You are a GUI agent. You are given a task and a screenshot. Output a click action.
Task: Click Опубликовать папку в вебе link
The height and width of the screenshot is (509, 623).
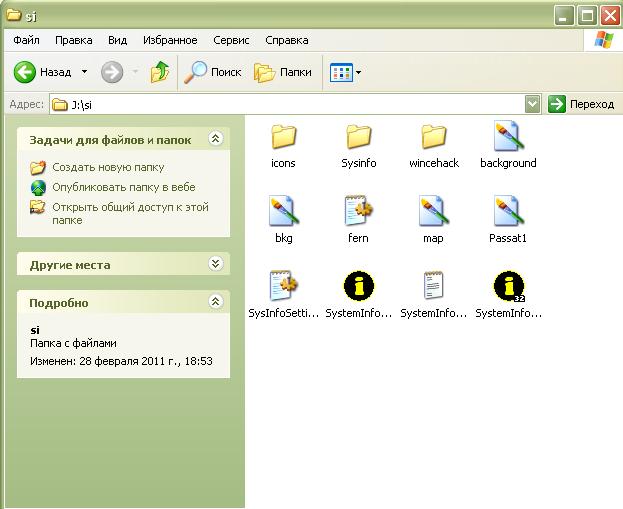pyautogui.click(x=124, y=187)
